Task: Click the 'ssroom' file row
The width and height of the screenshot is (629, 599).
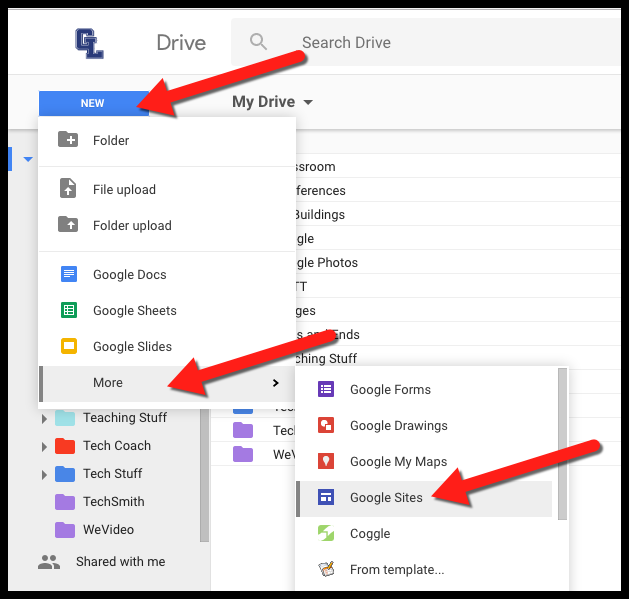Action: point(457,166)
